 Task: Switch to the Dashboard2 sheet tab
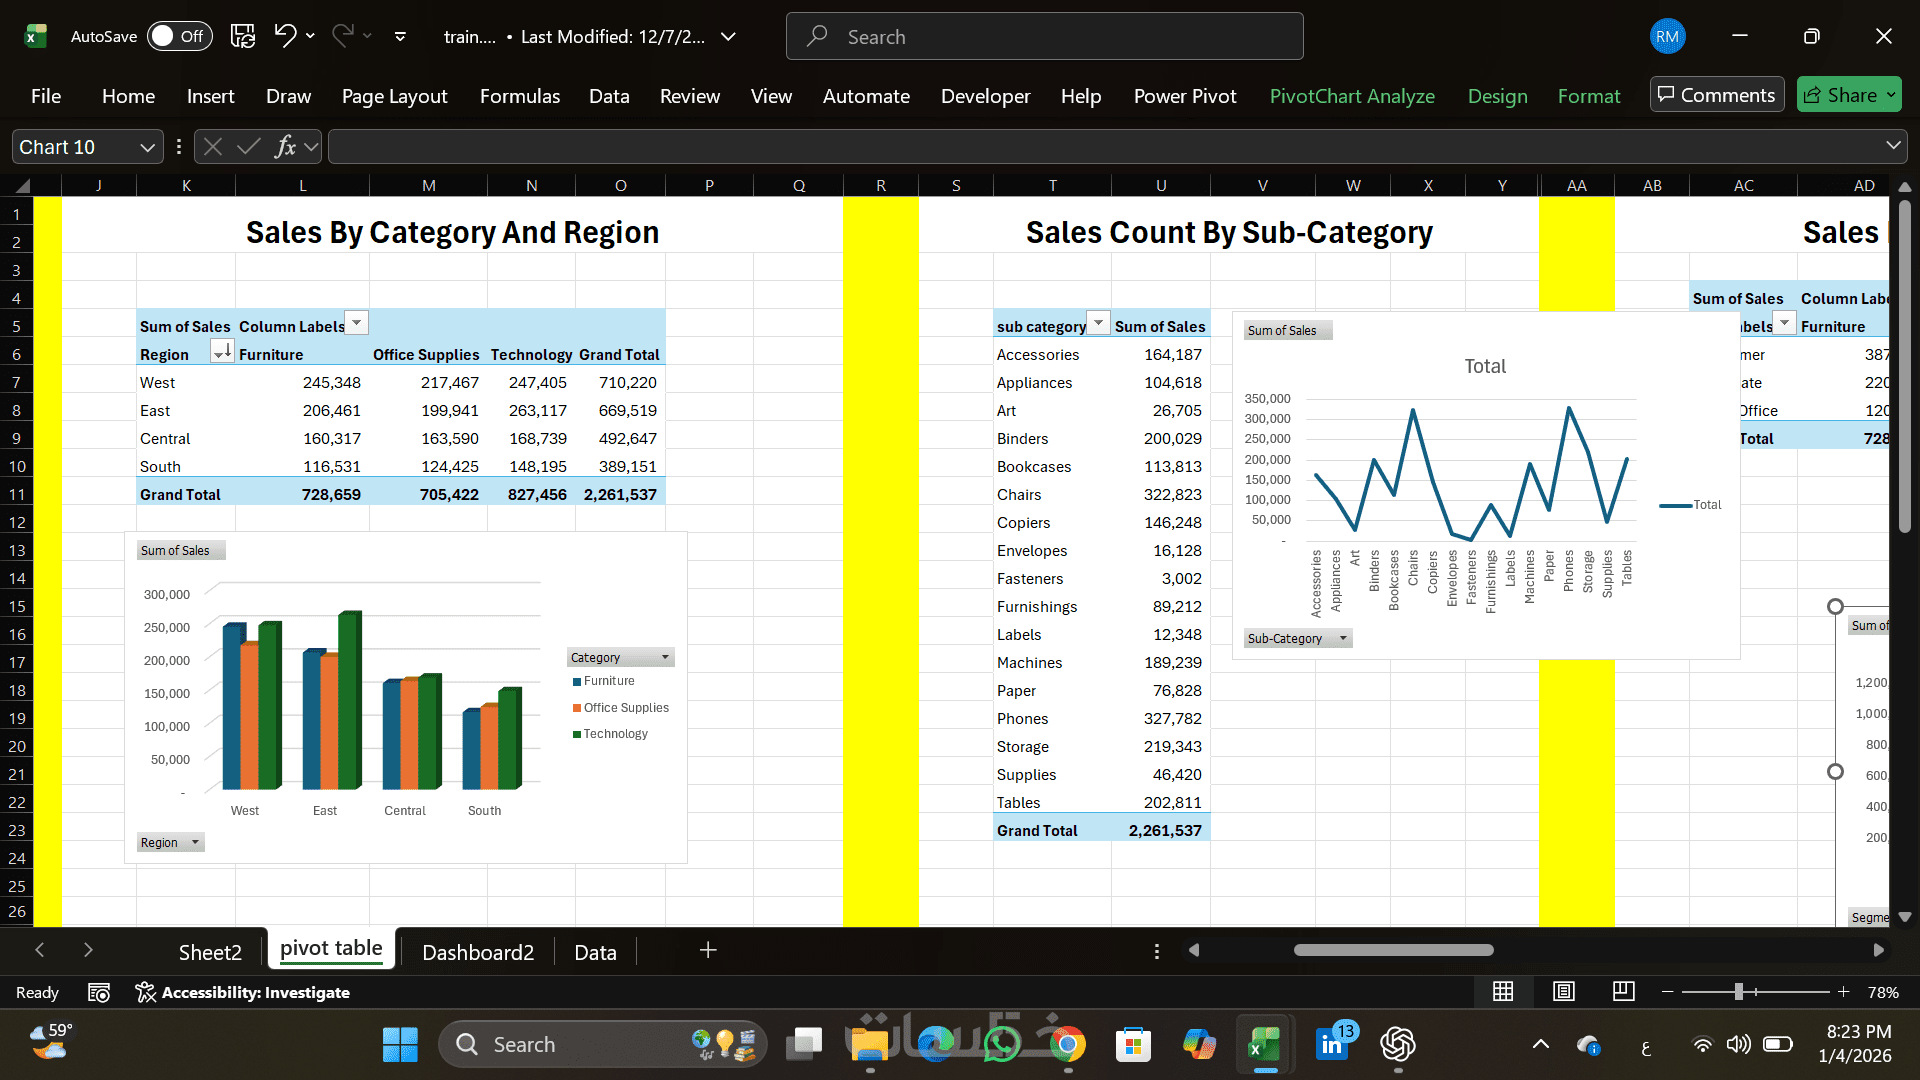pos(477,952)
